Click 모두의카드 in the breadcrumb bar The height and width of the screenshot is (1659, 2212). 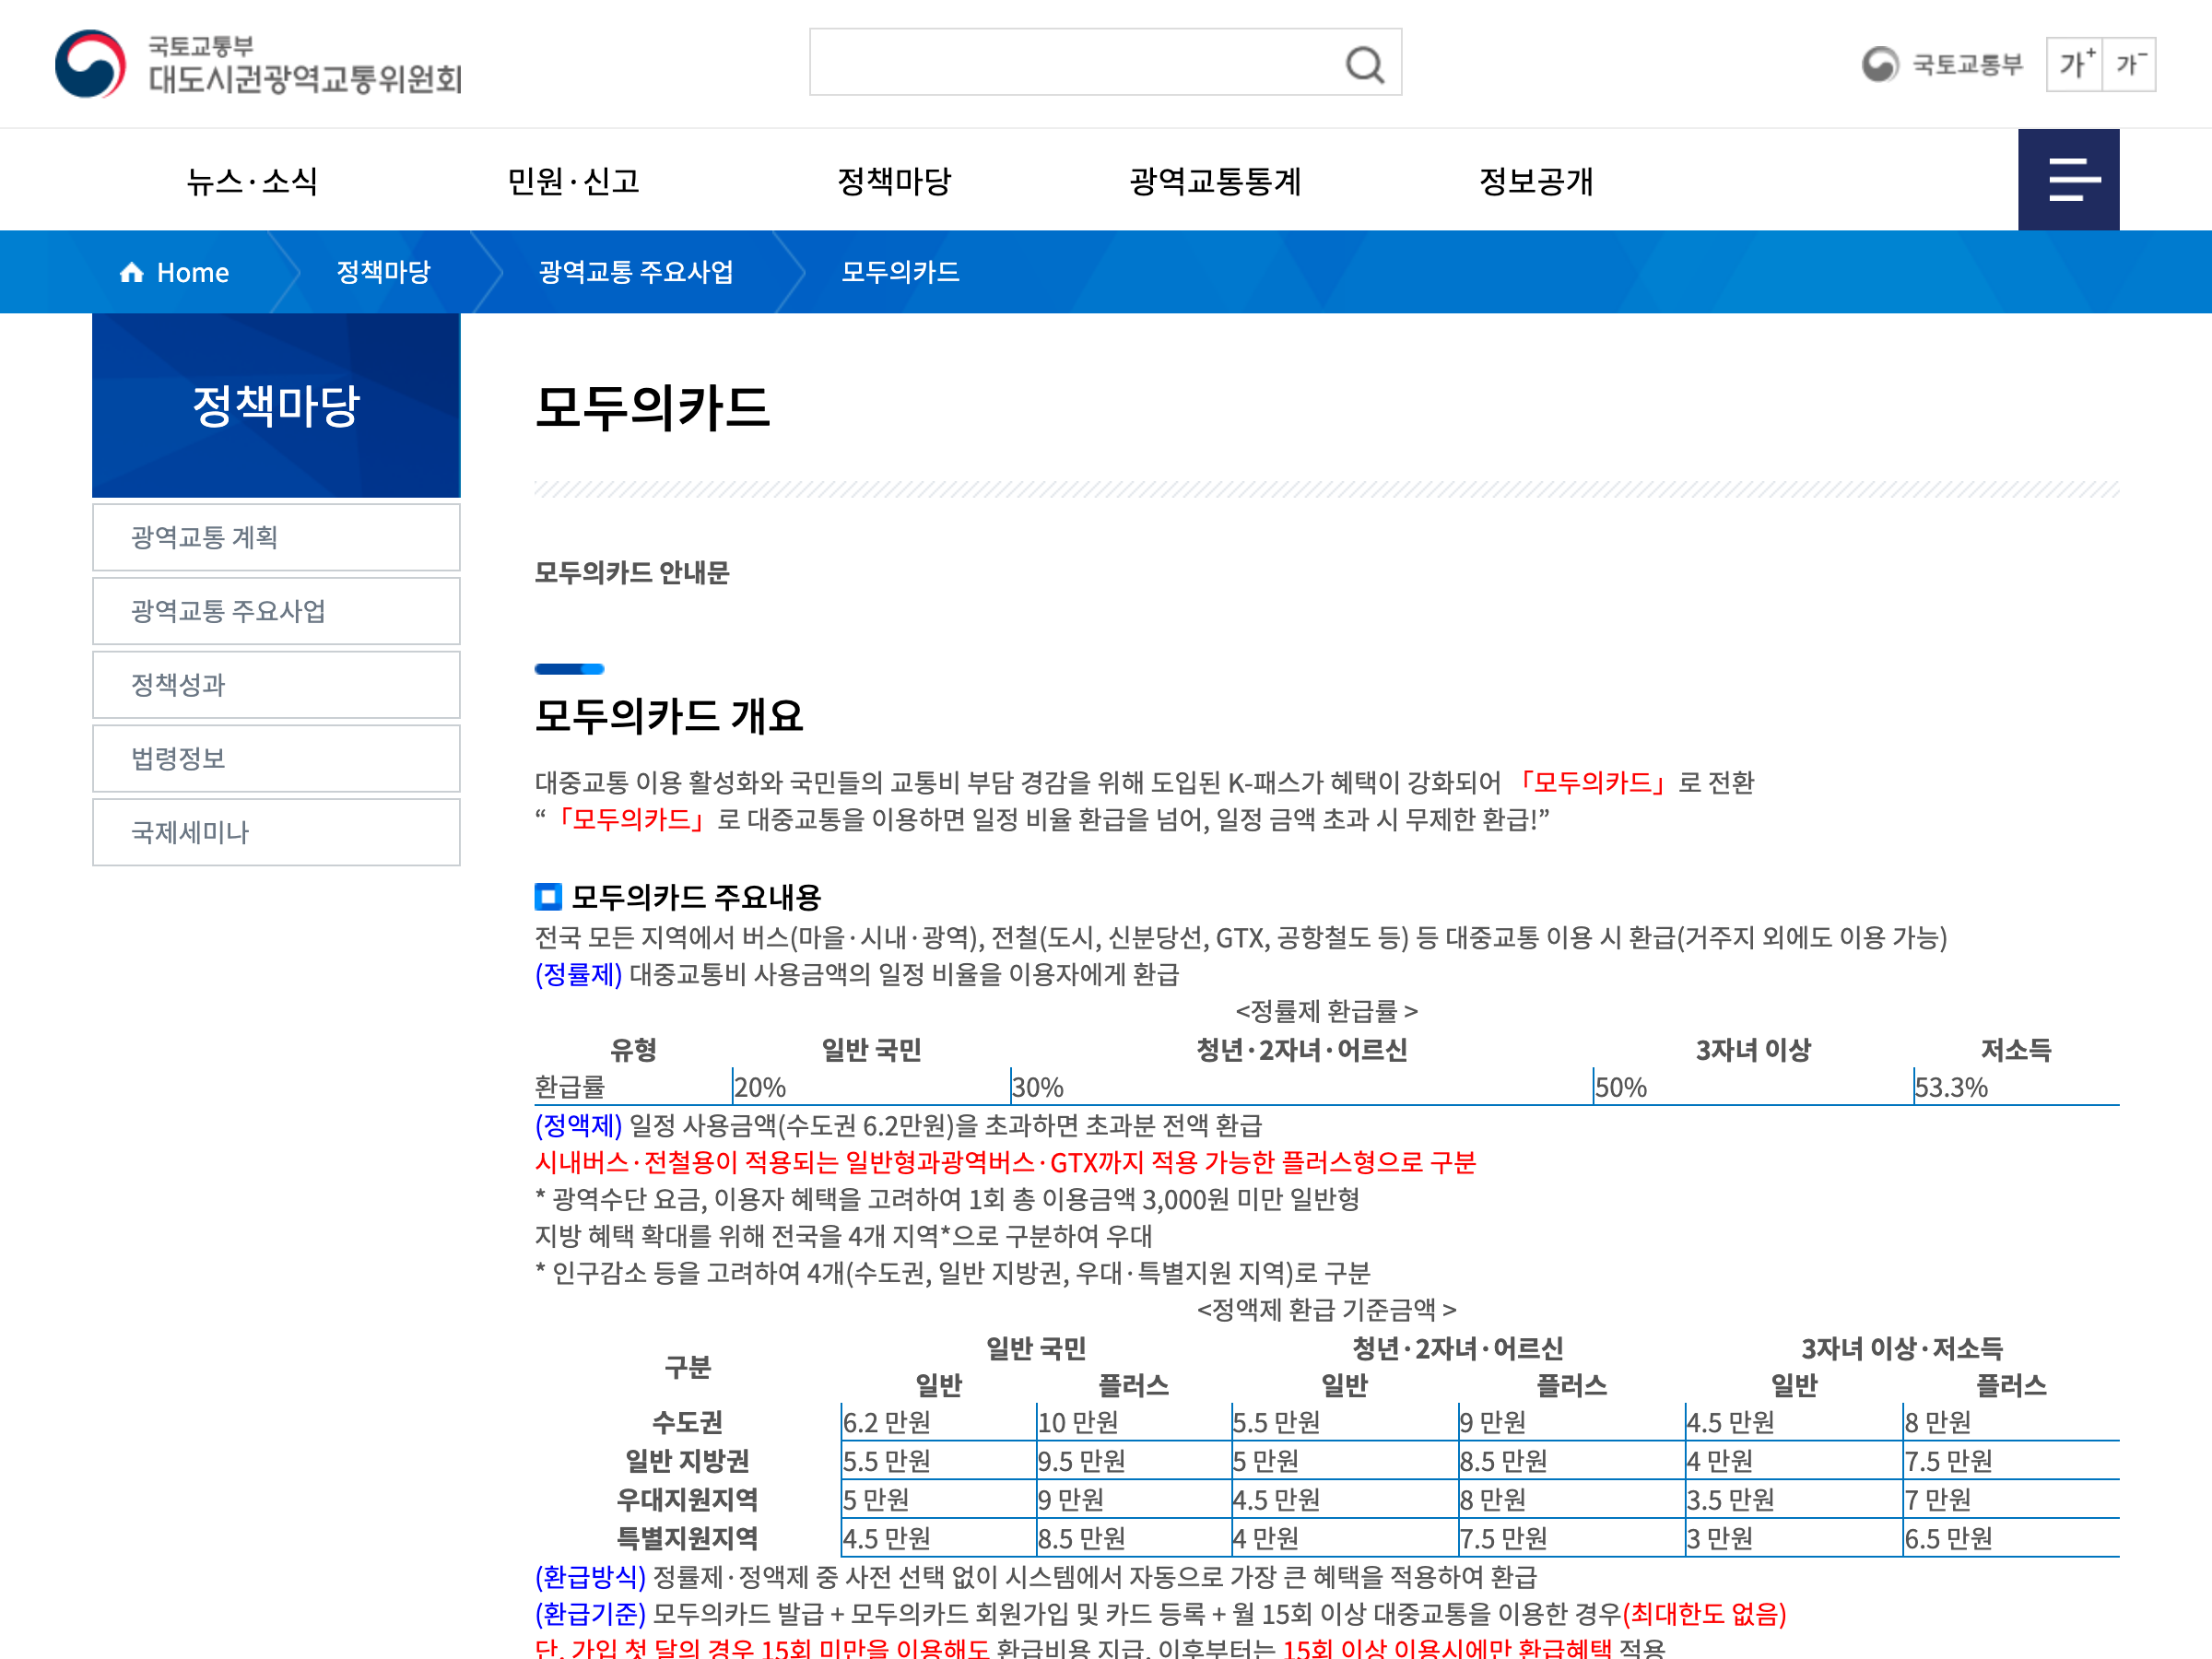(900, 272)
